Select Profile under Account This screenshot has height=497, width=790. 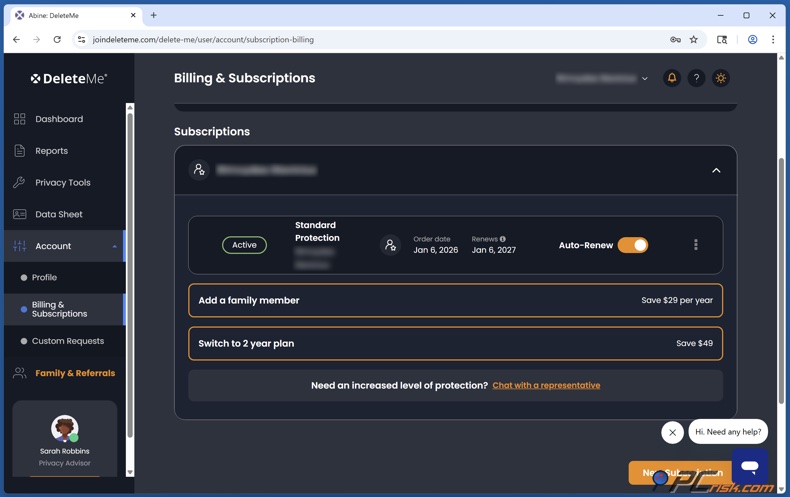44,278
